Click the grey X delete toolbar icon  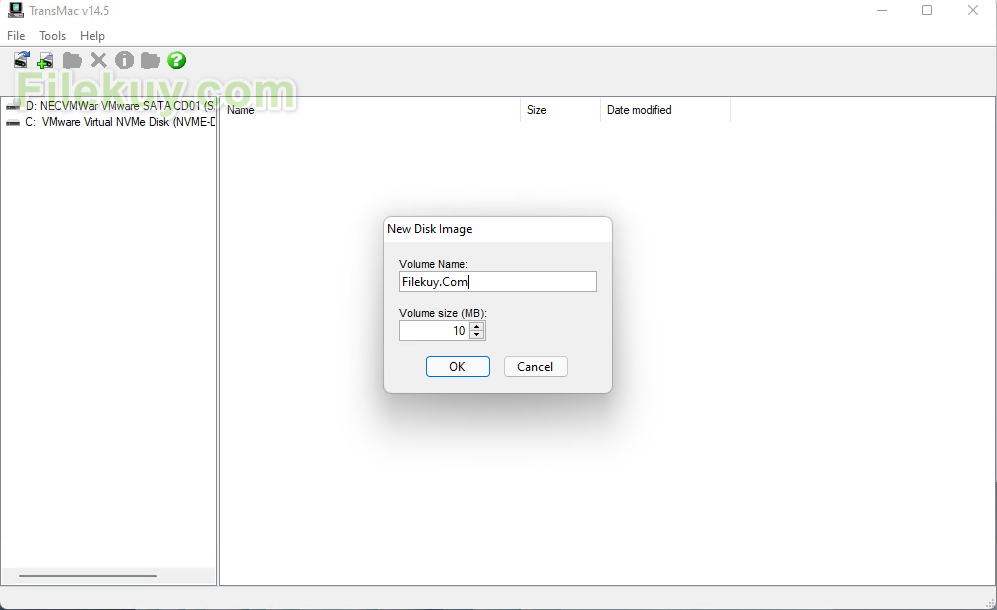click(x=99, y=60)
